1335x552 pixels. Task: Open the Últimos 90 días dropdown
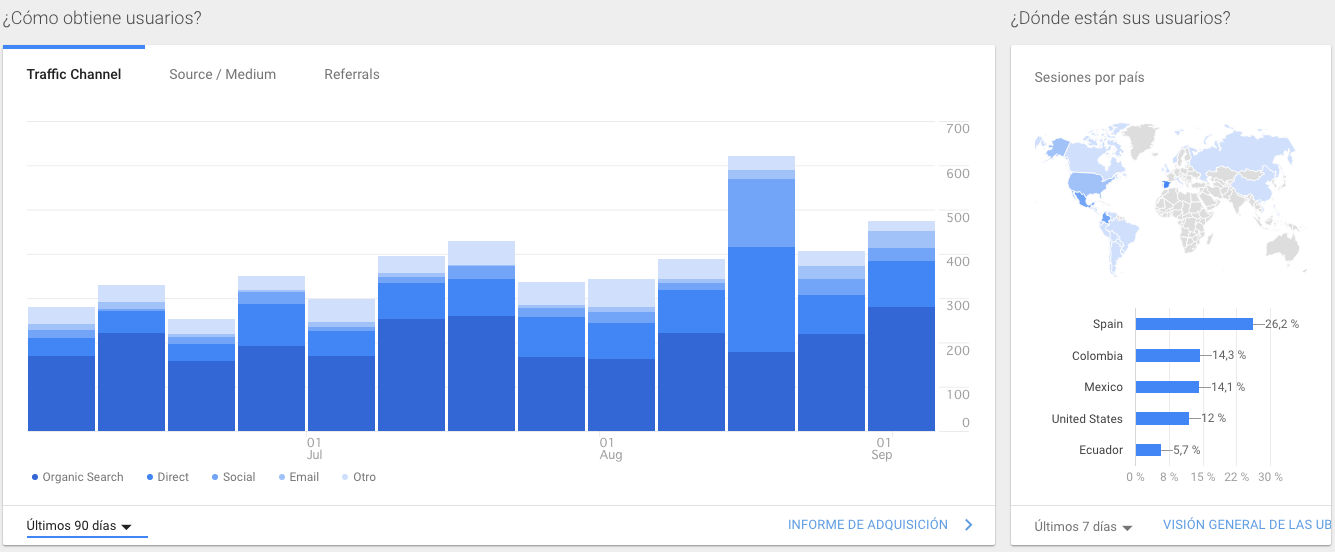80,526
